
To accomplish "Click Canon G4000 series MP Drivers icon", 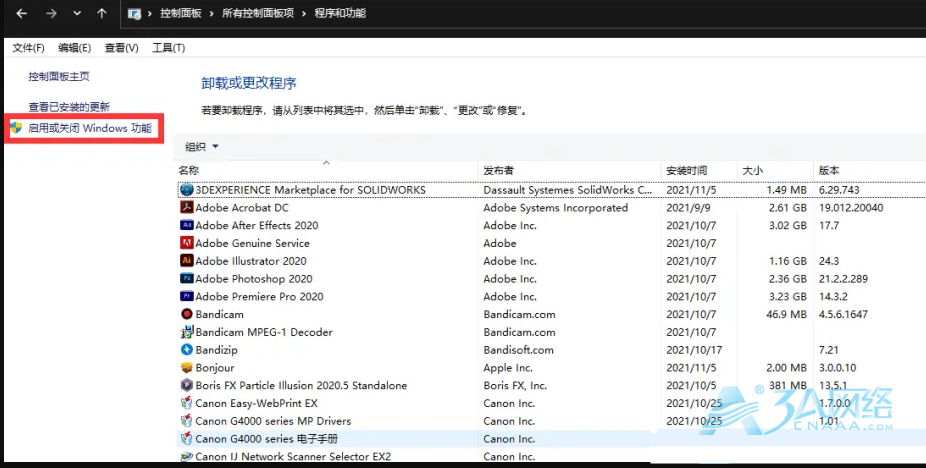I will point(187,421).
